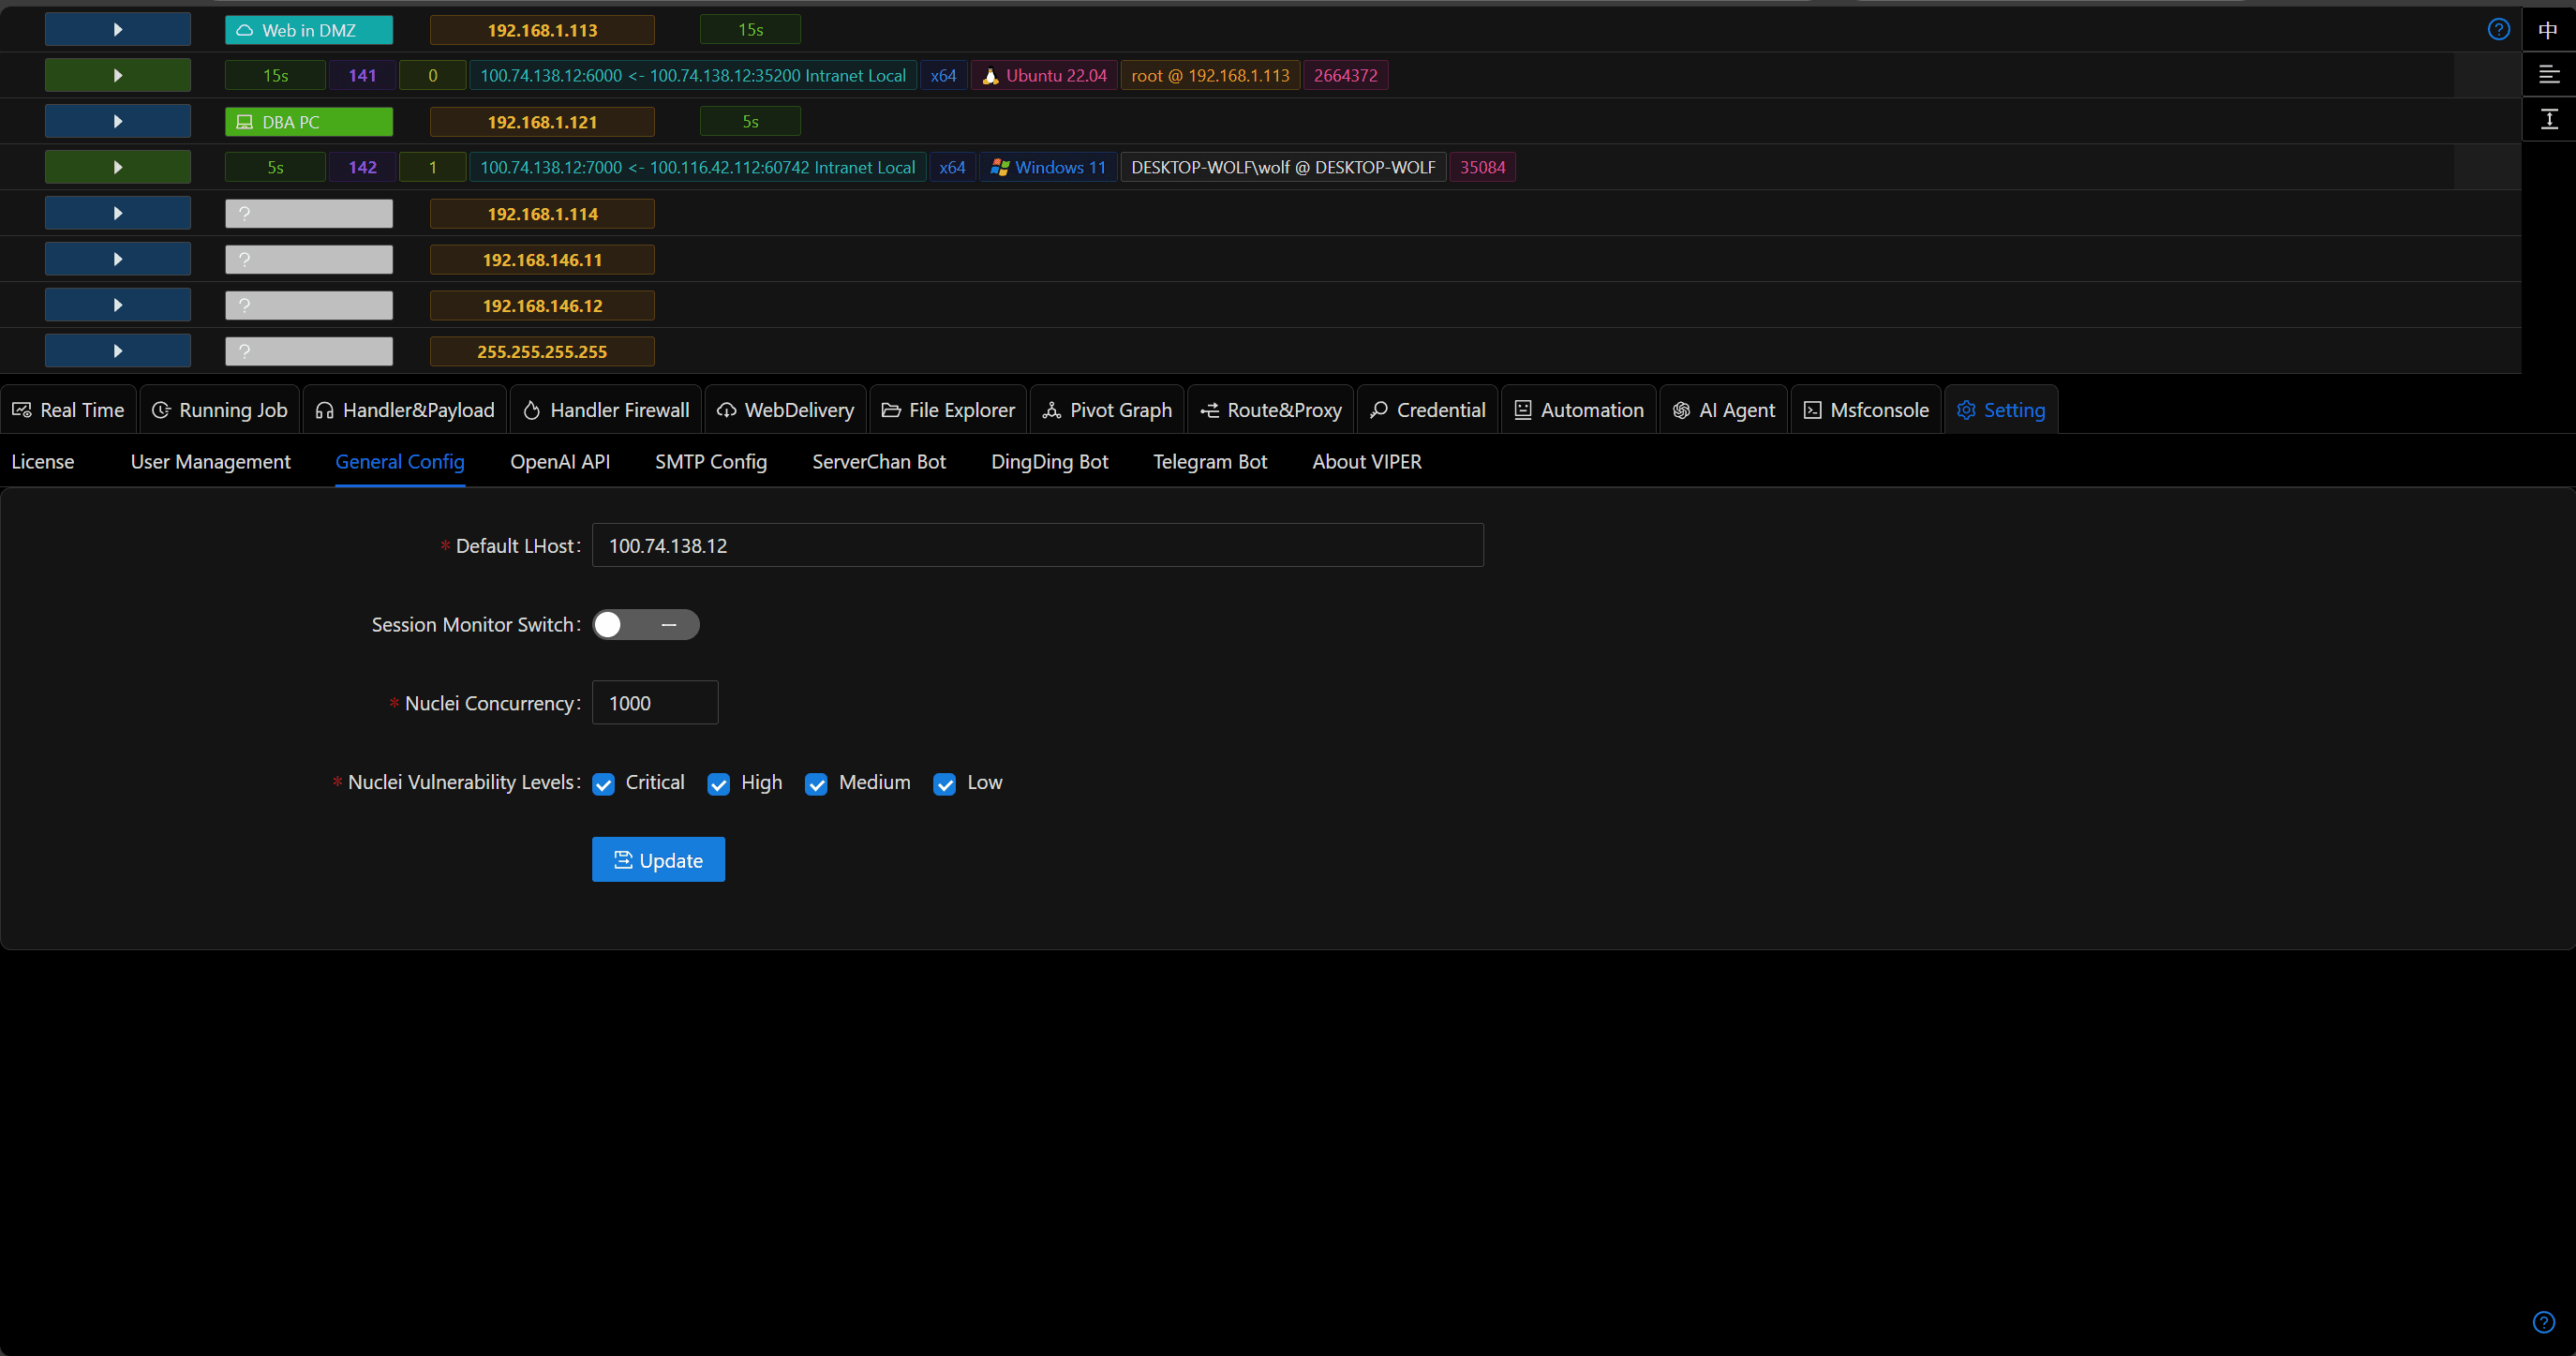Uncheck the Low vulnerability level
Image resolution: width=2576 pixels, height=1356 pixels.
[x=944, y=784]
